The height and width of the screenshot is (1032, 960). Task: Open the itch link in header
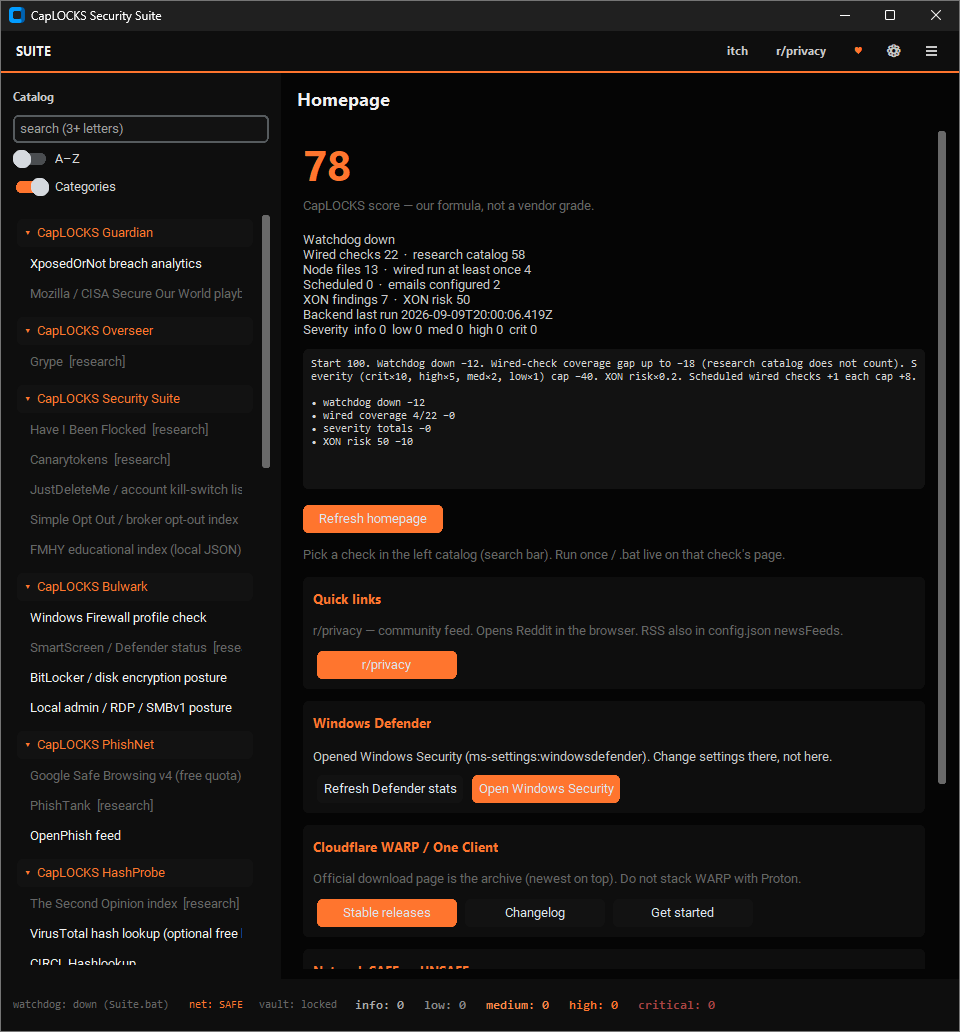(x=737, y=51)
